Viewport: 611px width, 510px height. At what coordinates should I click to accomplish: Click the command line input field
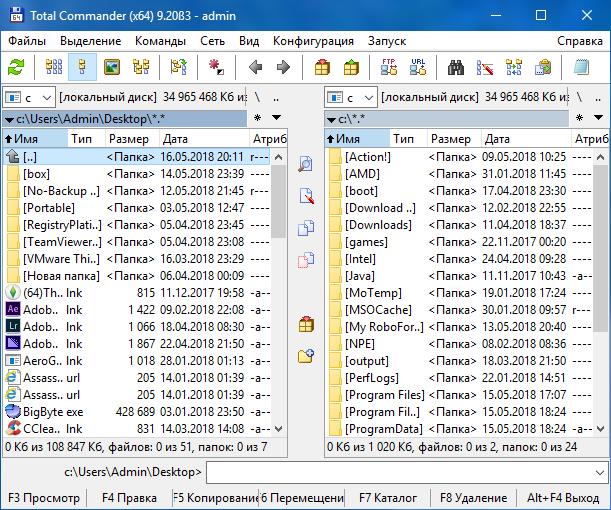tap(398, 471)
